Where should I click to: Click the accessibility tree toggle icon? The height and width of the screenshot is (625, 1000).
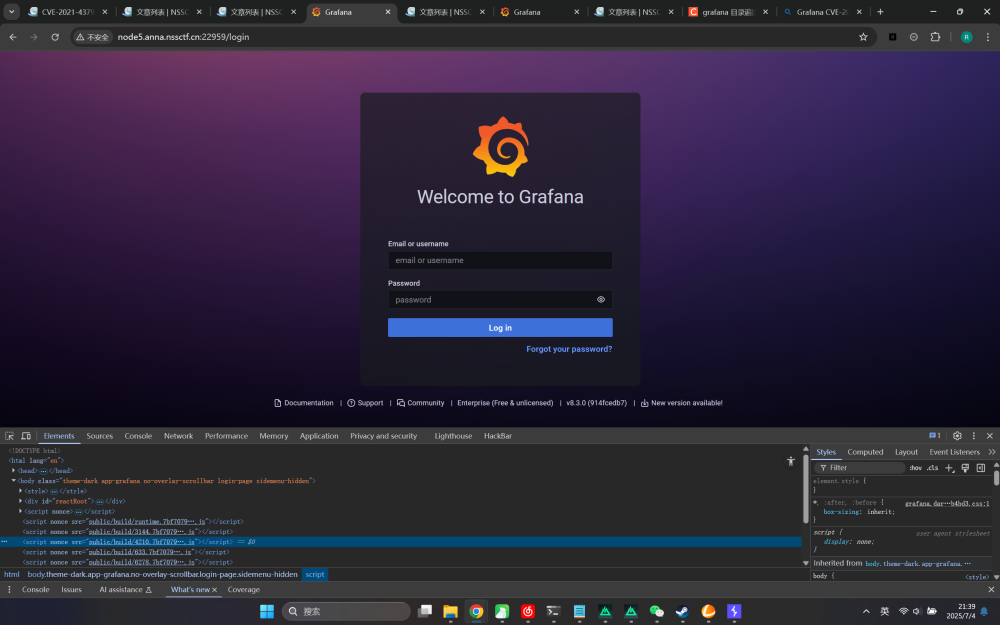point(791,461)
